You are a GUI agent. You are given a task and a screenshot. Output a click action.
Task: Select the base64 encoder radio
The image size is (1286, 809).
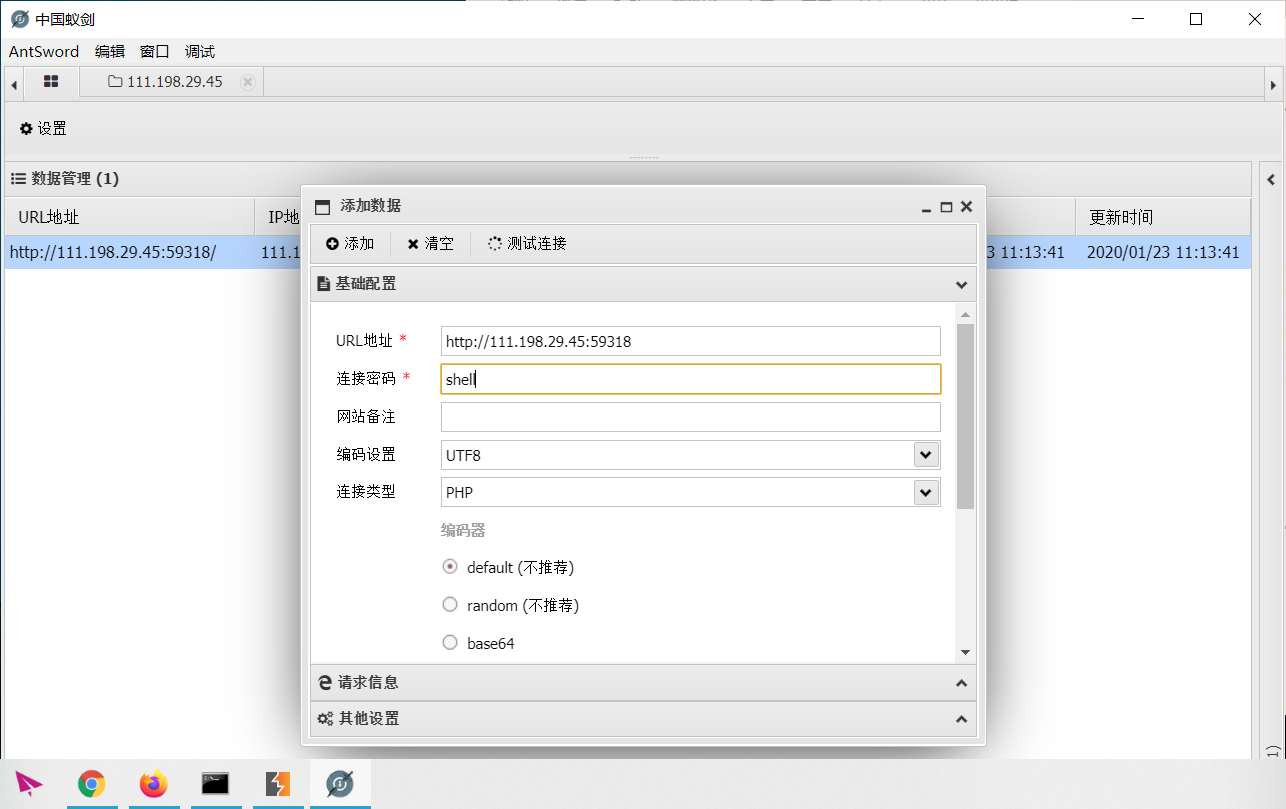click(450, 643)
